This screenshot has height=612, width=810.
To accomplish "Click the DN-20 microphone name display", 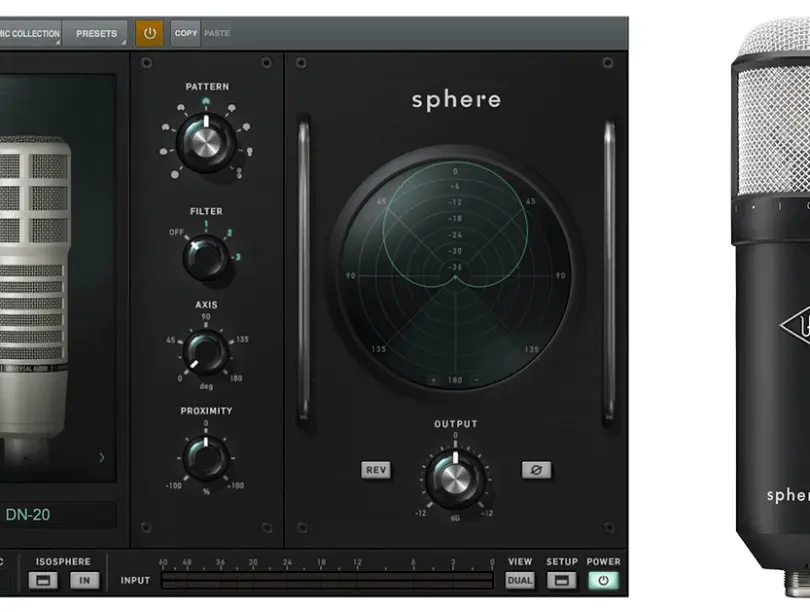I will point(58,515).
